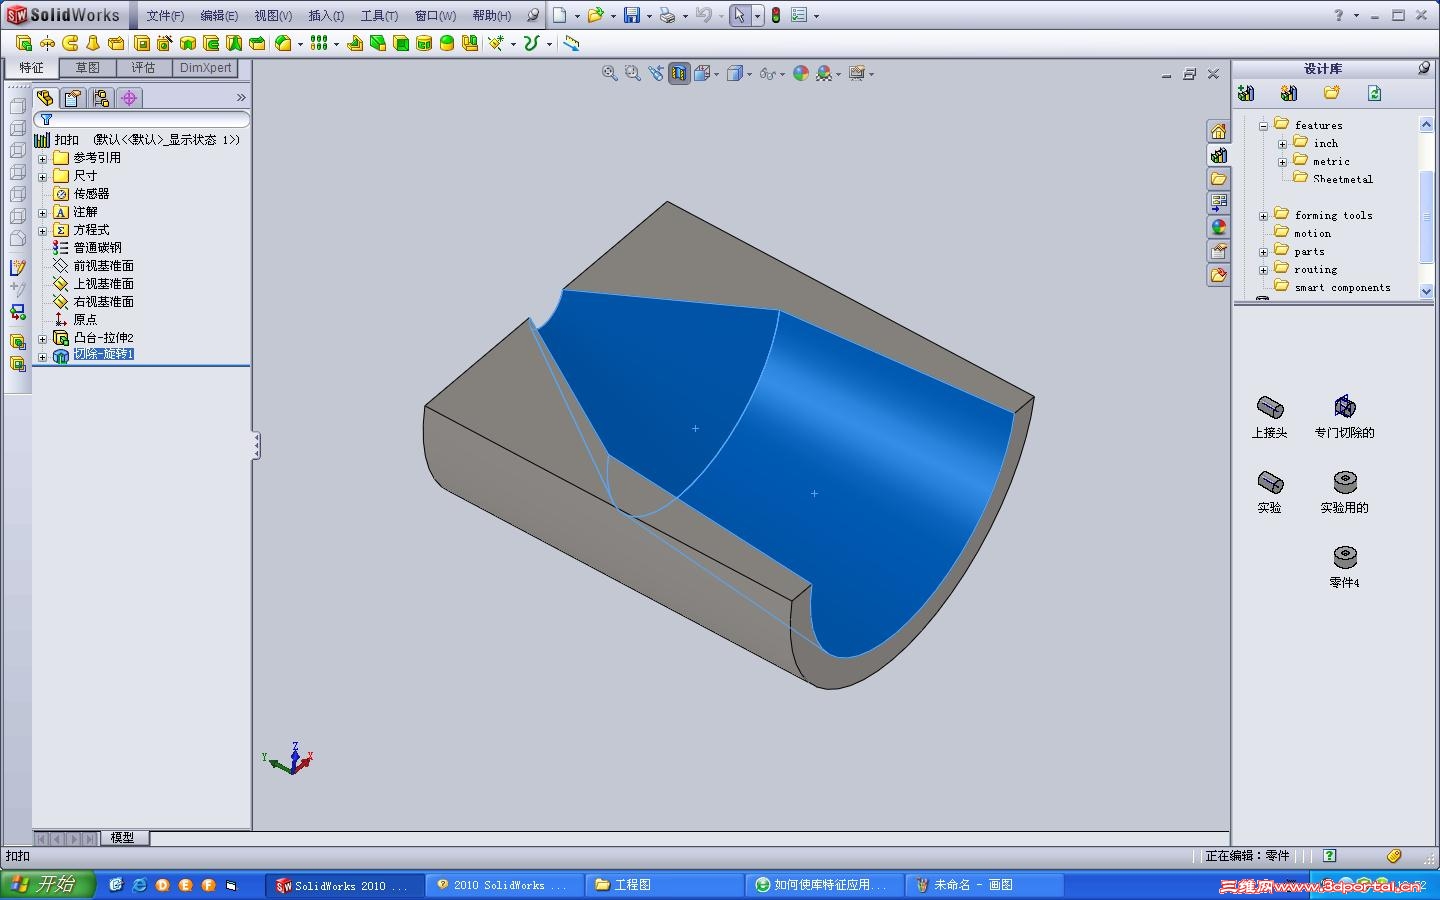Screen dimensions: 1440x900
Task: Expand the inch folder
Action: (x=1282, y=144)
